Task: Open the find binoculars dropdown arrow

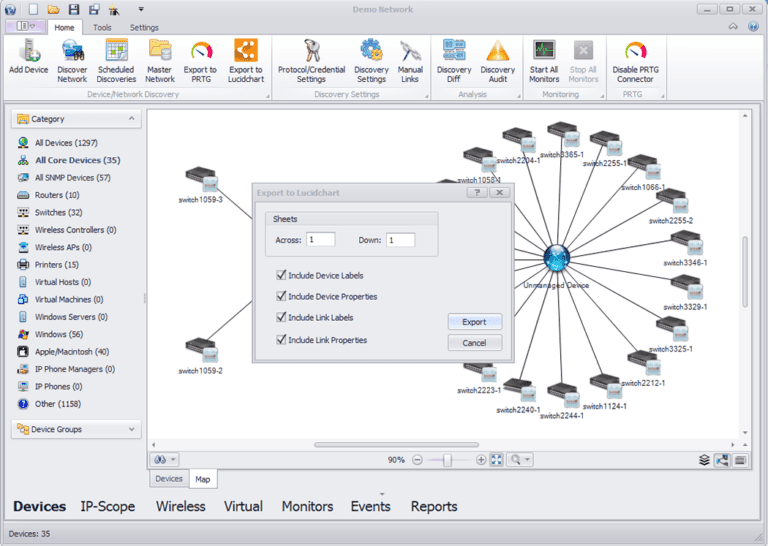Action: pos(173,460)
